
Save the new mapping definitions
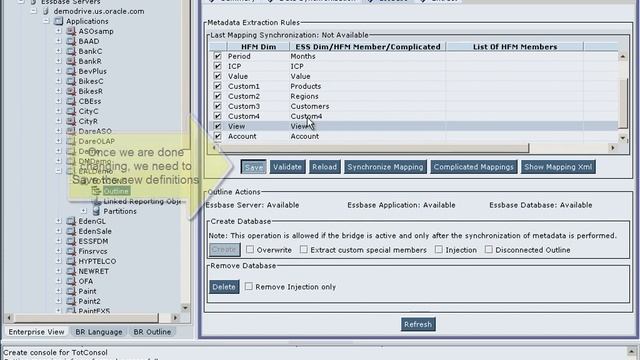click(x=253, y=167)
